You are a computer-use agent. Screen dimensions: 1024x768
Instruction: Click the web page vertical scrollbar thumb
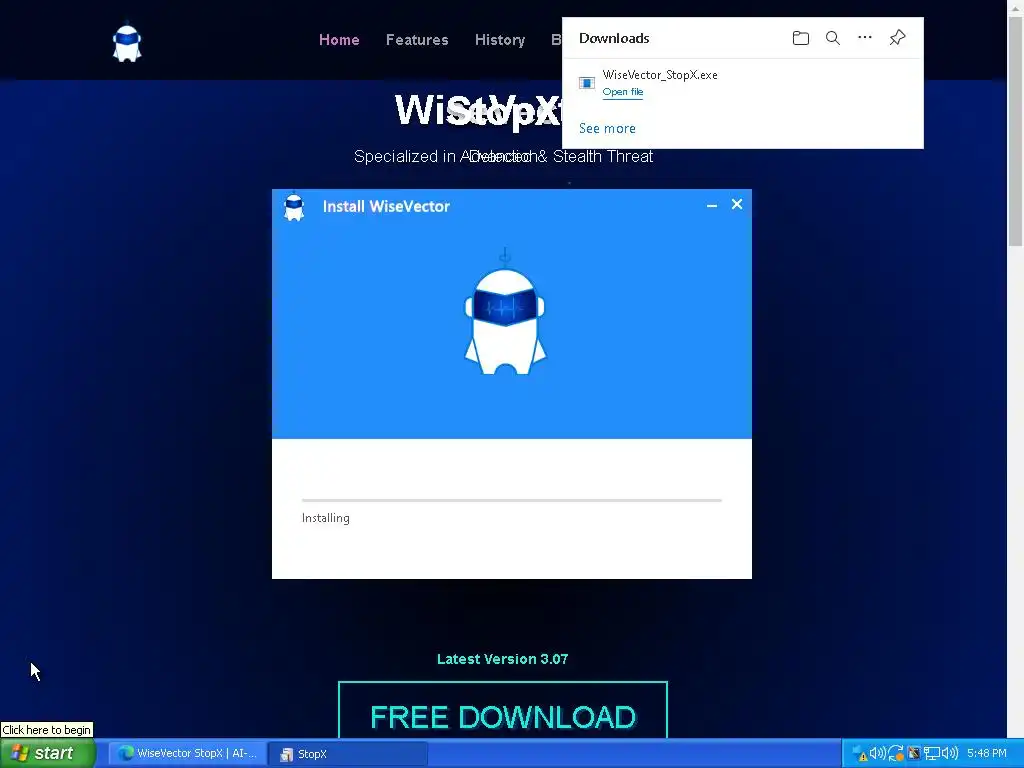1016,133
